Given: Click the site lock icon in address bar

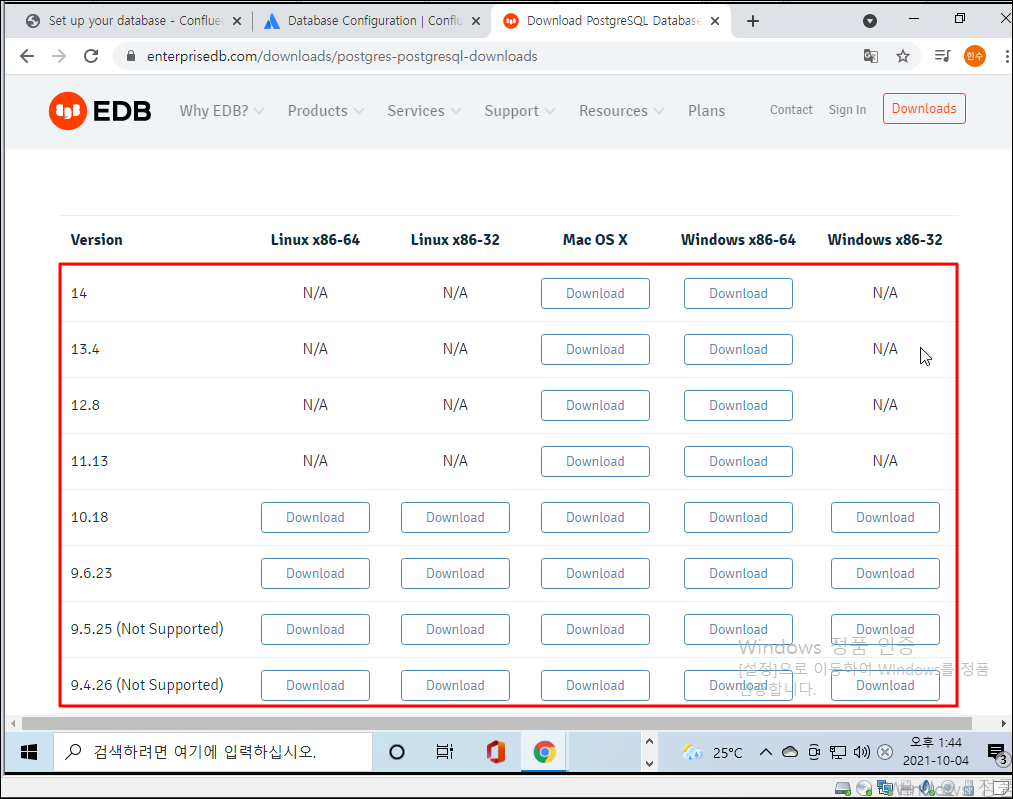Looking at the screenshot, I should click(x=131, y=56).
